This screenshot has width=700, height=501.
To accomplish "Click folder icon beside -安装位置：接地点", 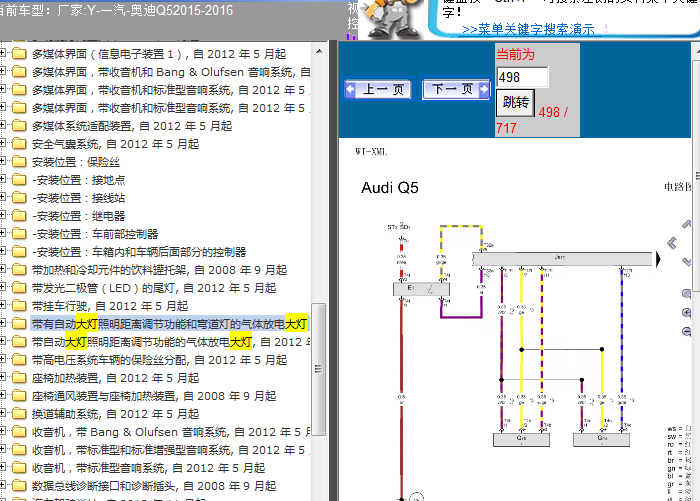I will [x=19, y=180].
